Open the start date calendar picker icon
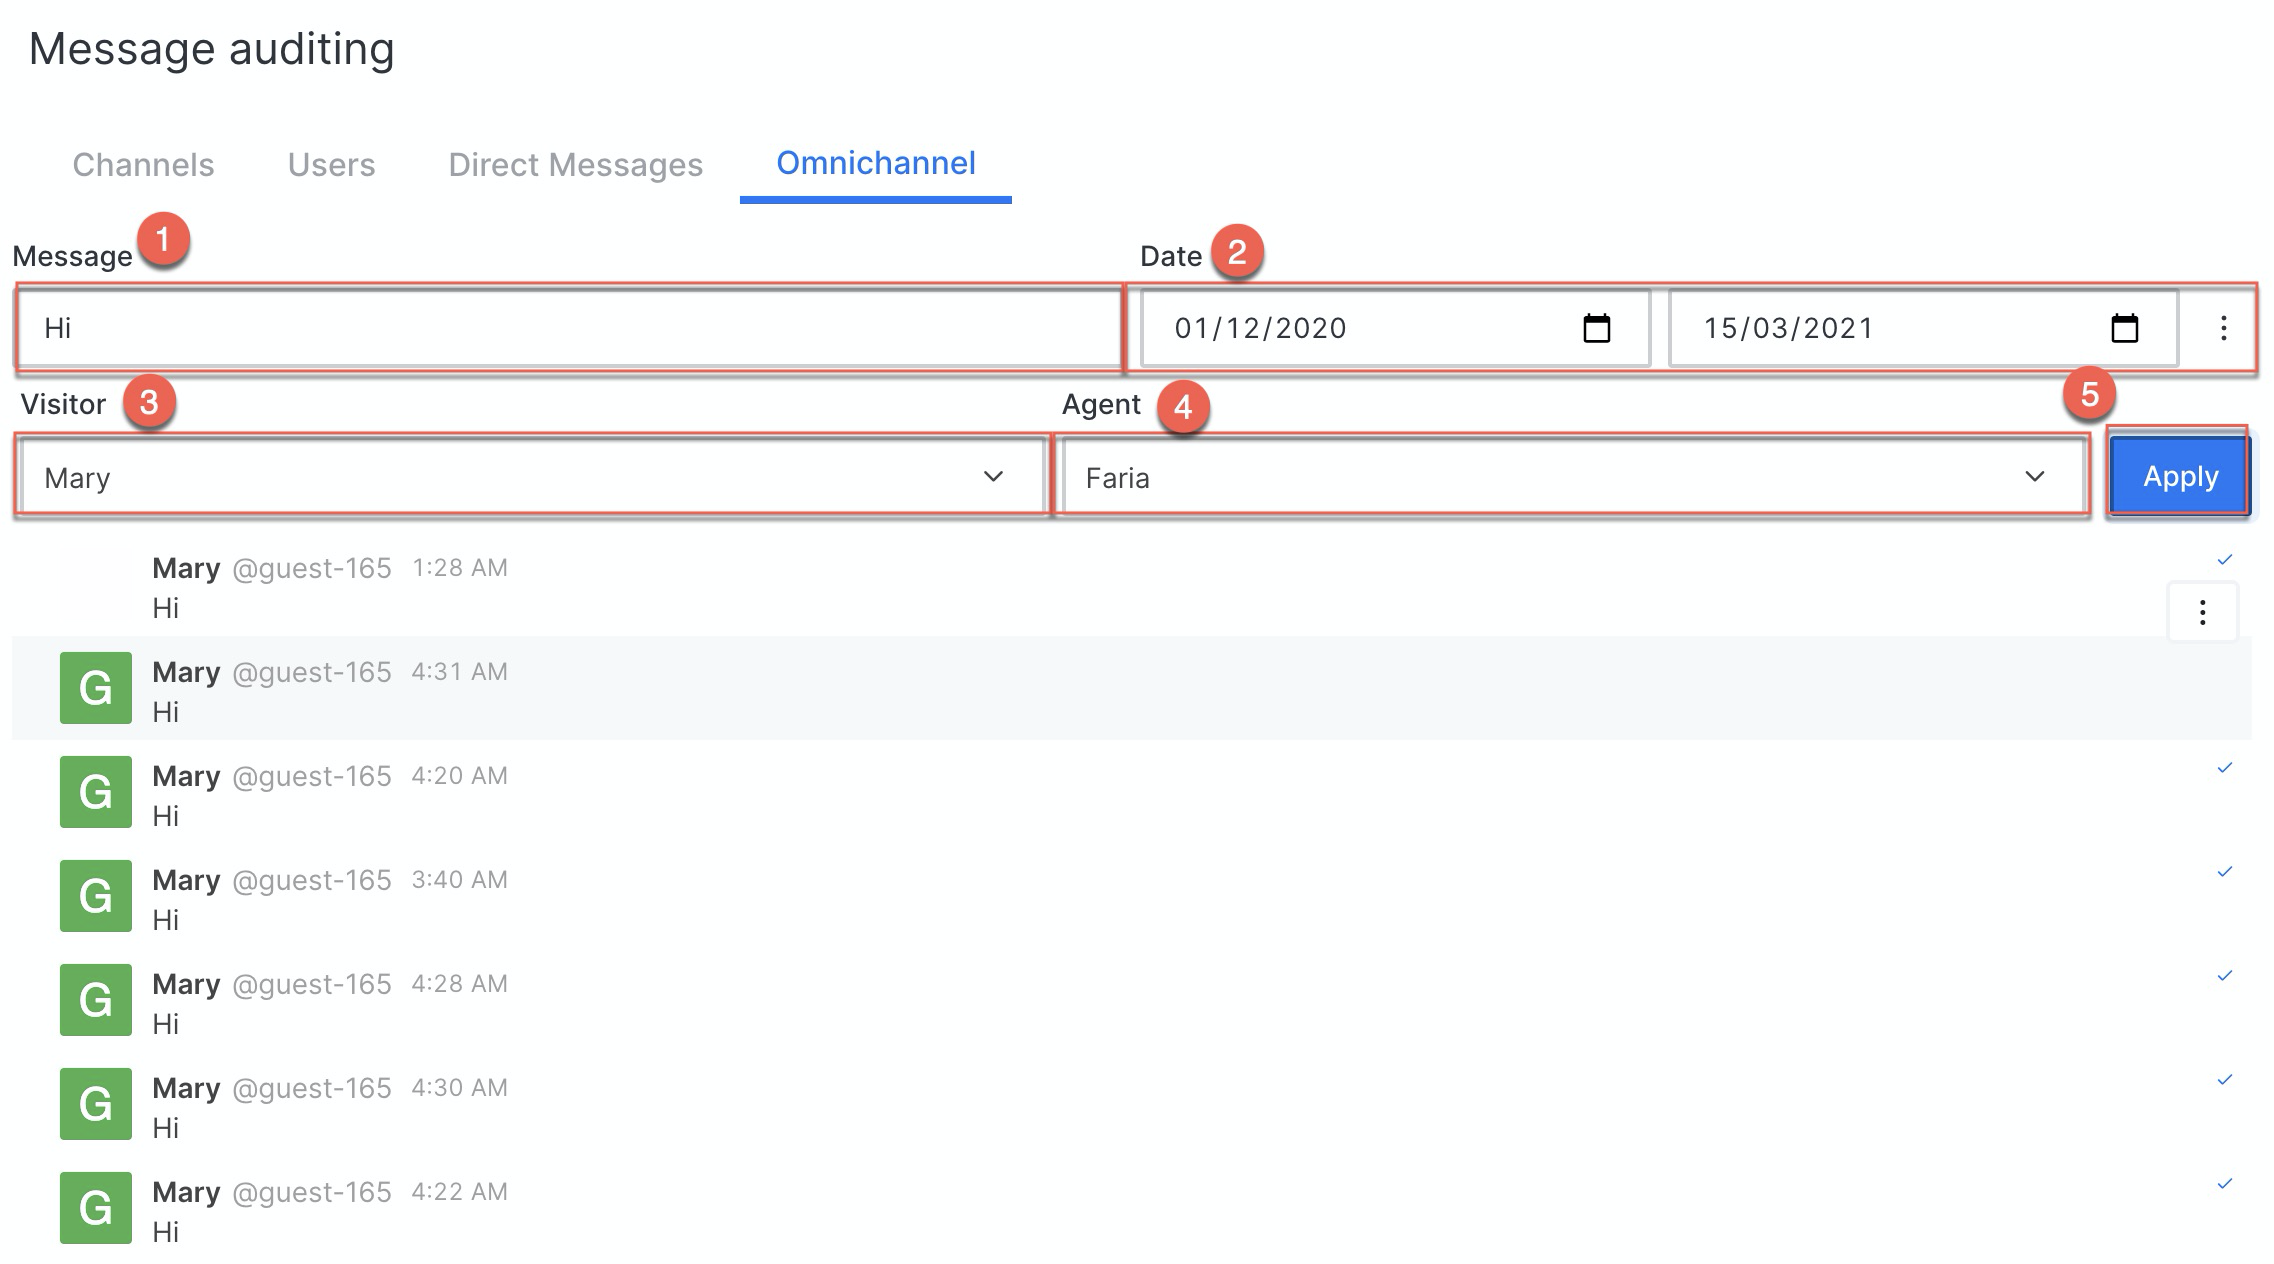 (x=1597, y=328)
